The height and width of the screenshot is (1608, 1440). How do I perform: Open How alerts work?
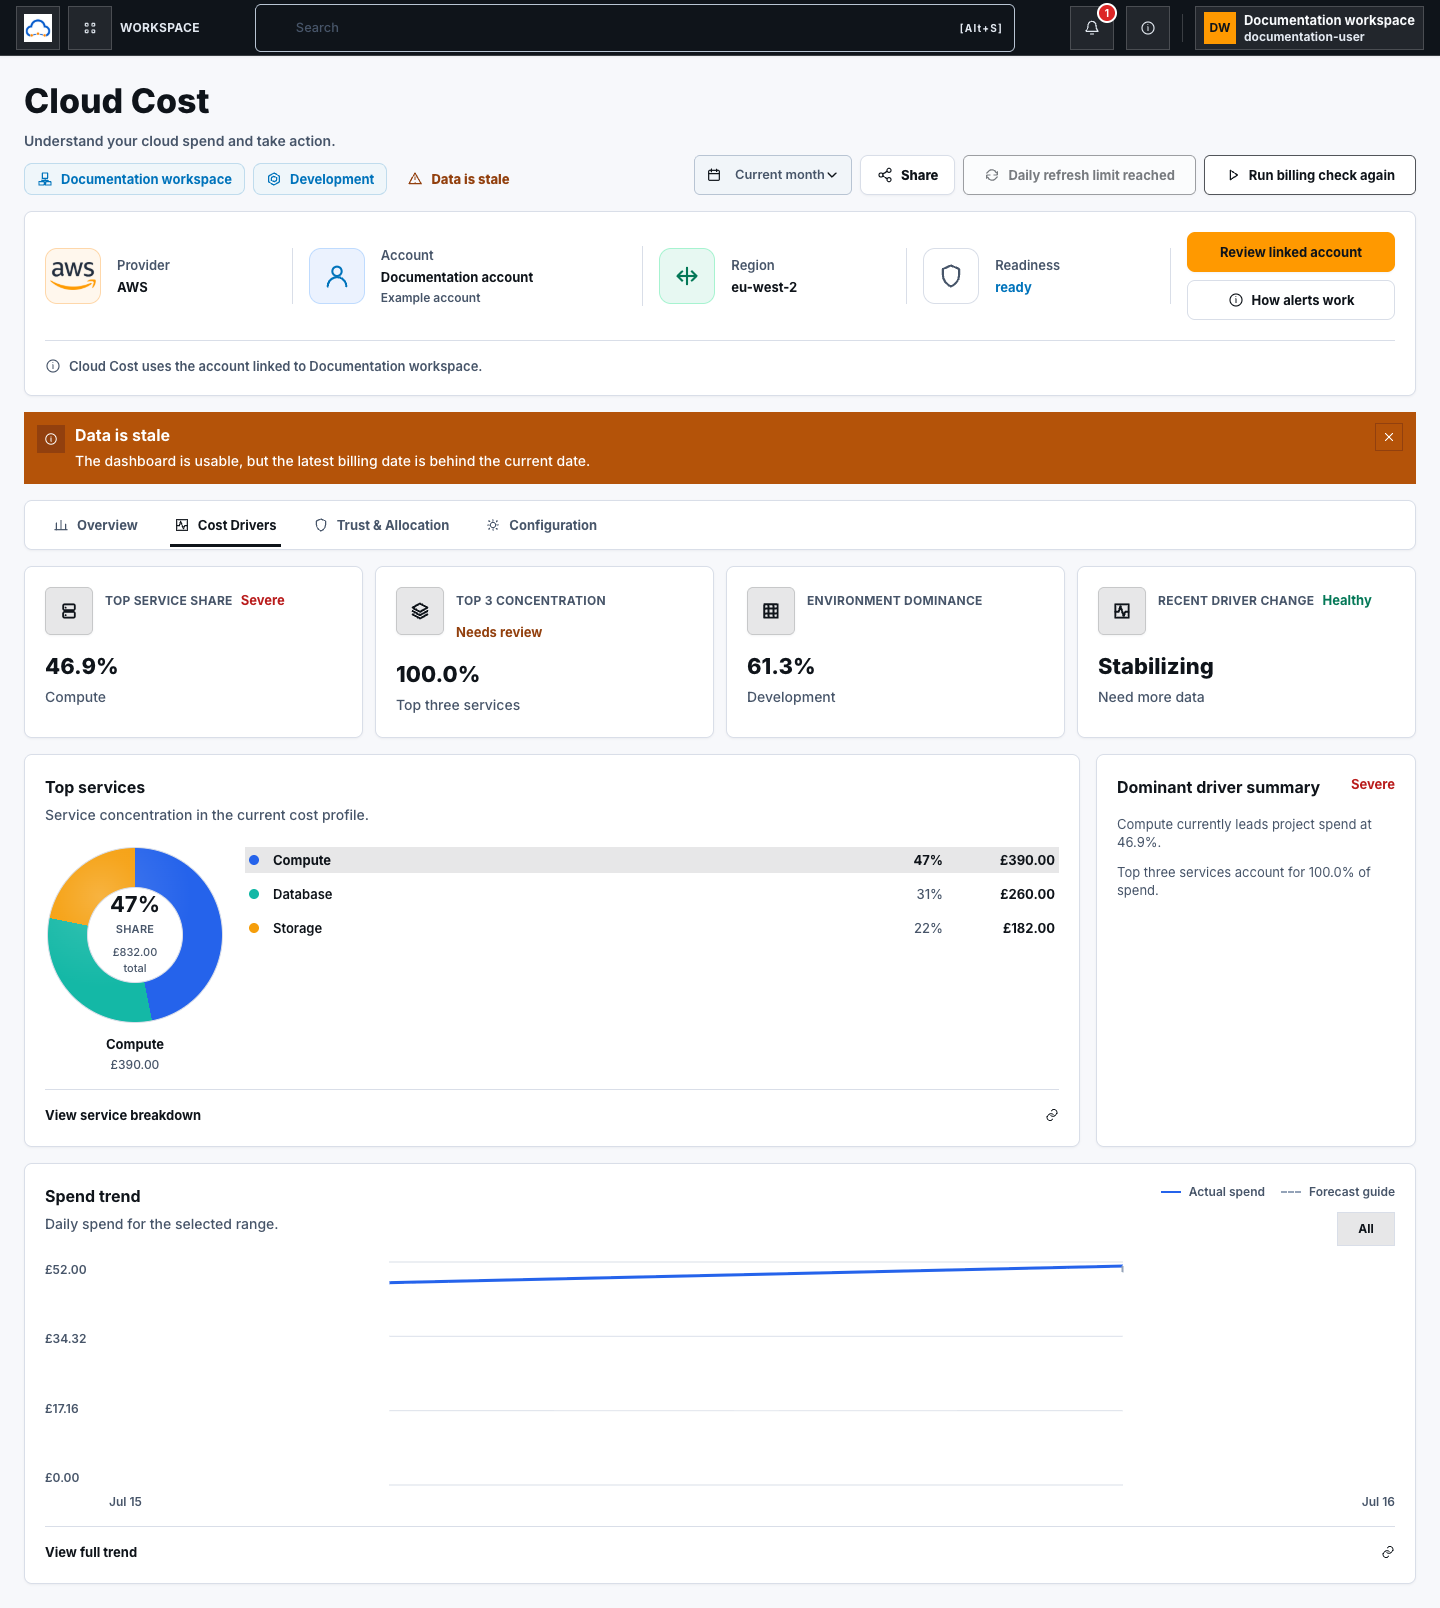point(1291,300)
